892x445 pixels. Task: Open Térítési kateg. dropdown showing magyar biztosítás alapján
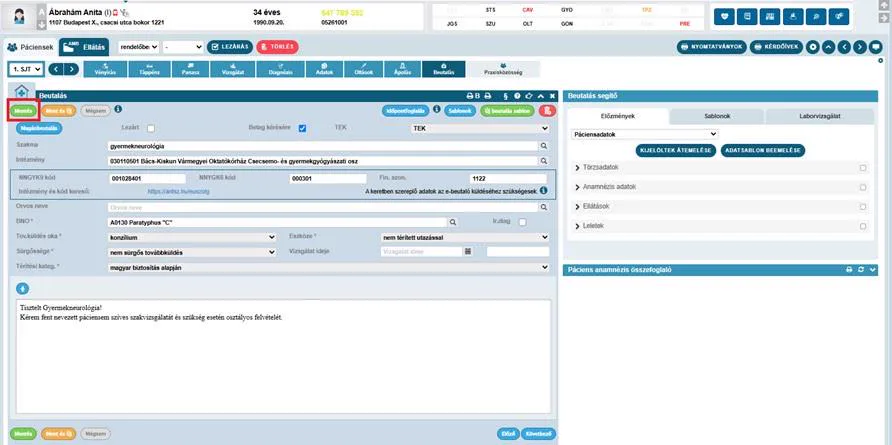(x=328, y=267)
